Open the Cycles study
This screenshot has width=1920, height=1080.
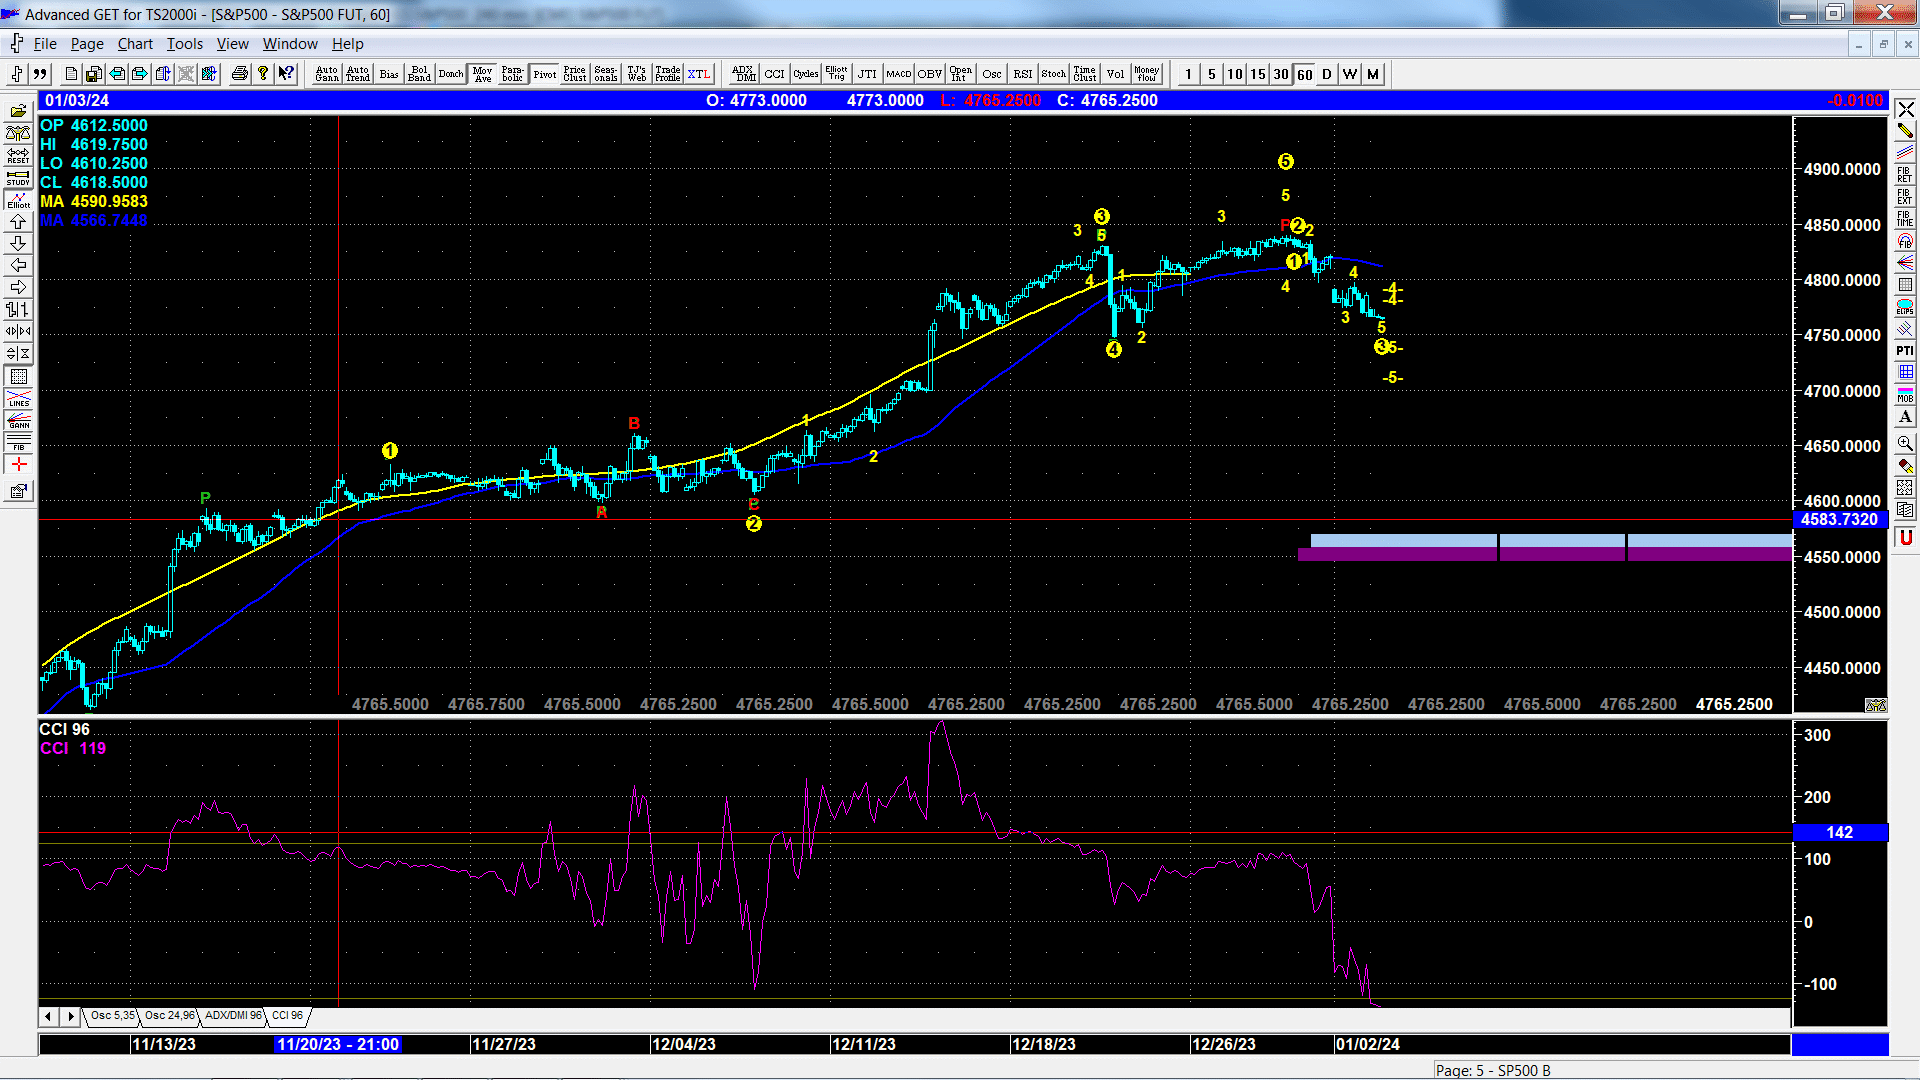point(806,74)
